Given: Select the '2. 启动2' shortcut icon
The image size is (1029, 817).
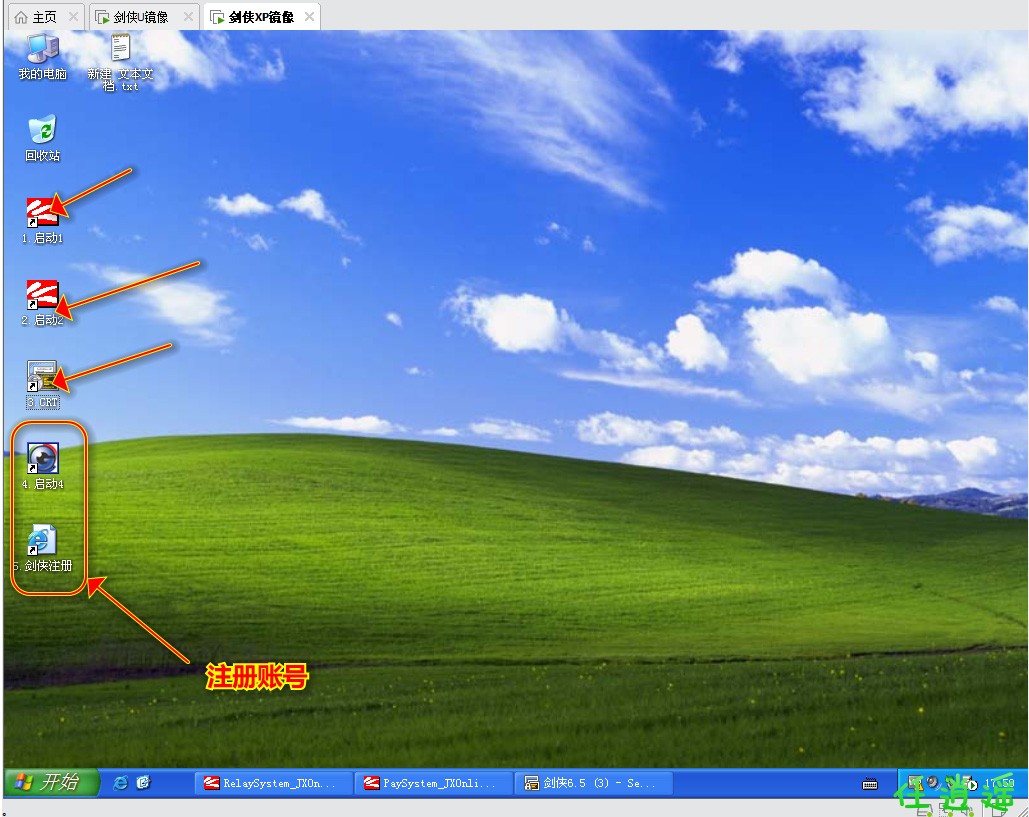Looking at the screenshot, I should [x=43, y=303].
